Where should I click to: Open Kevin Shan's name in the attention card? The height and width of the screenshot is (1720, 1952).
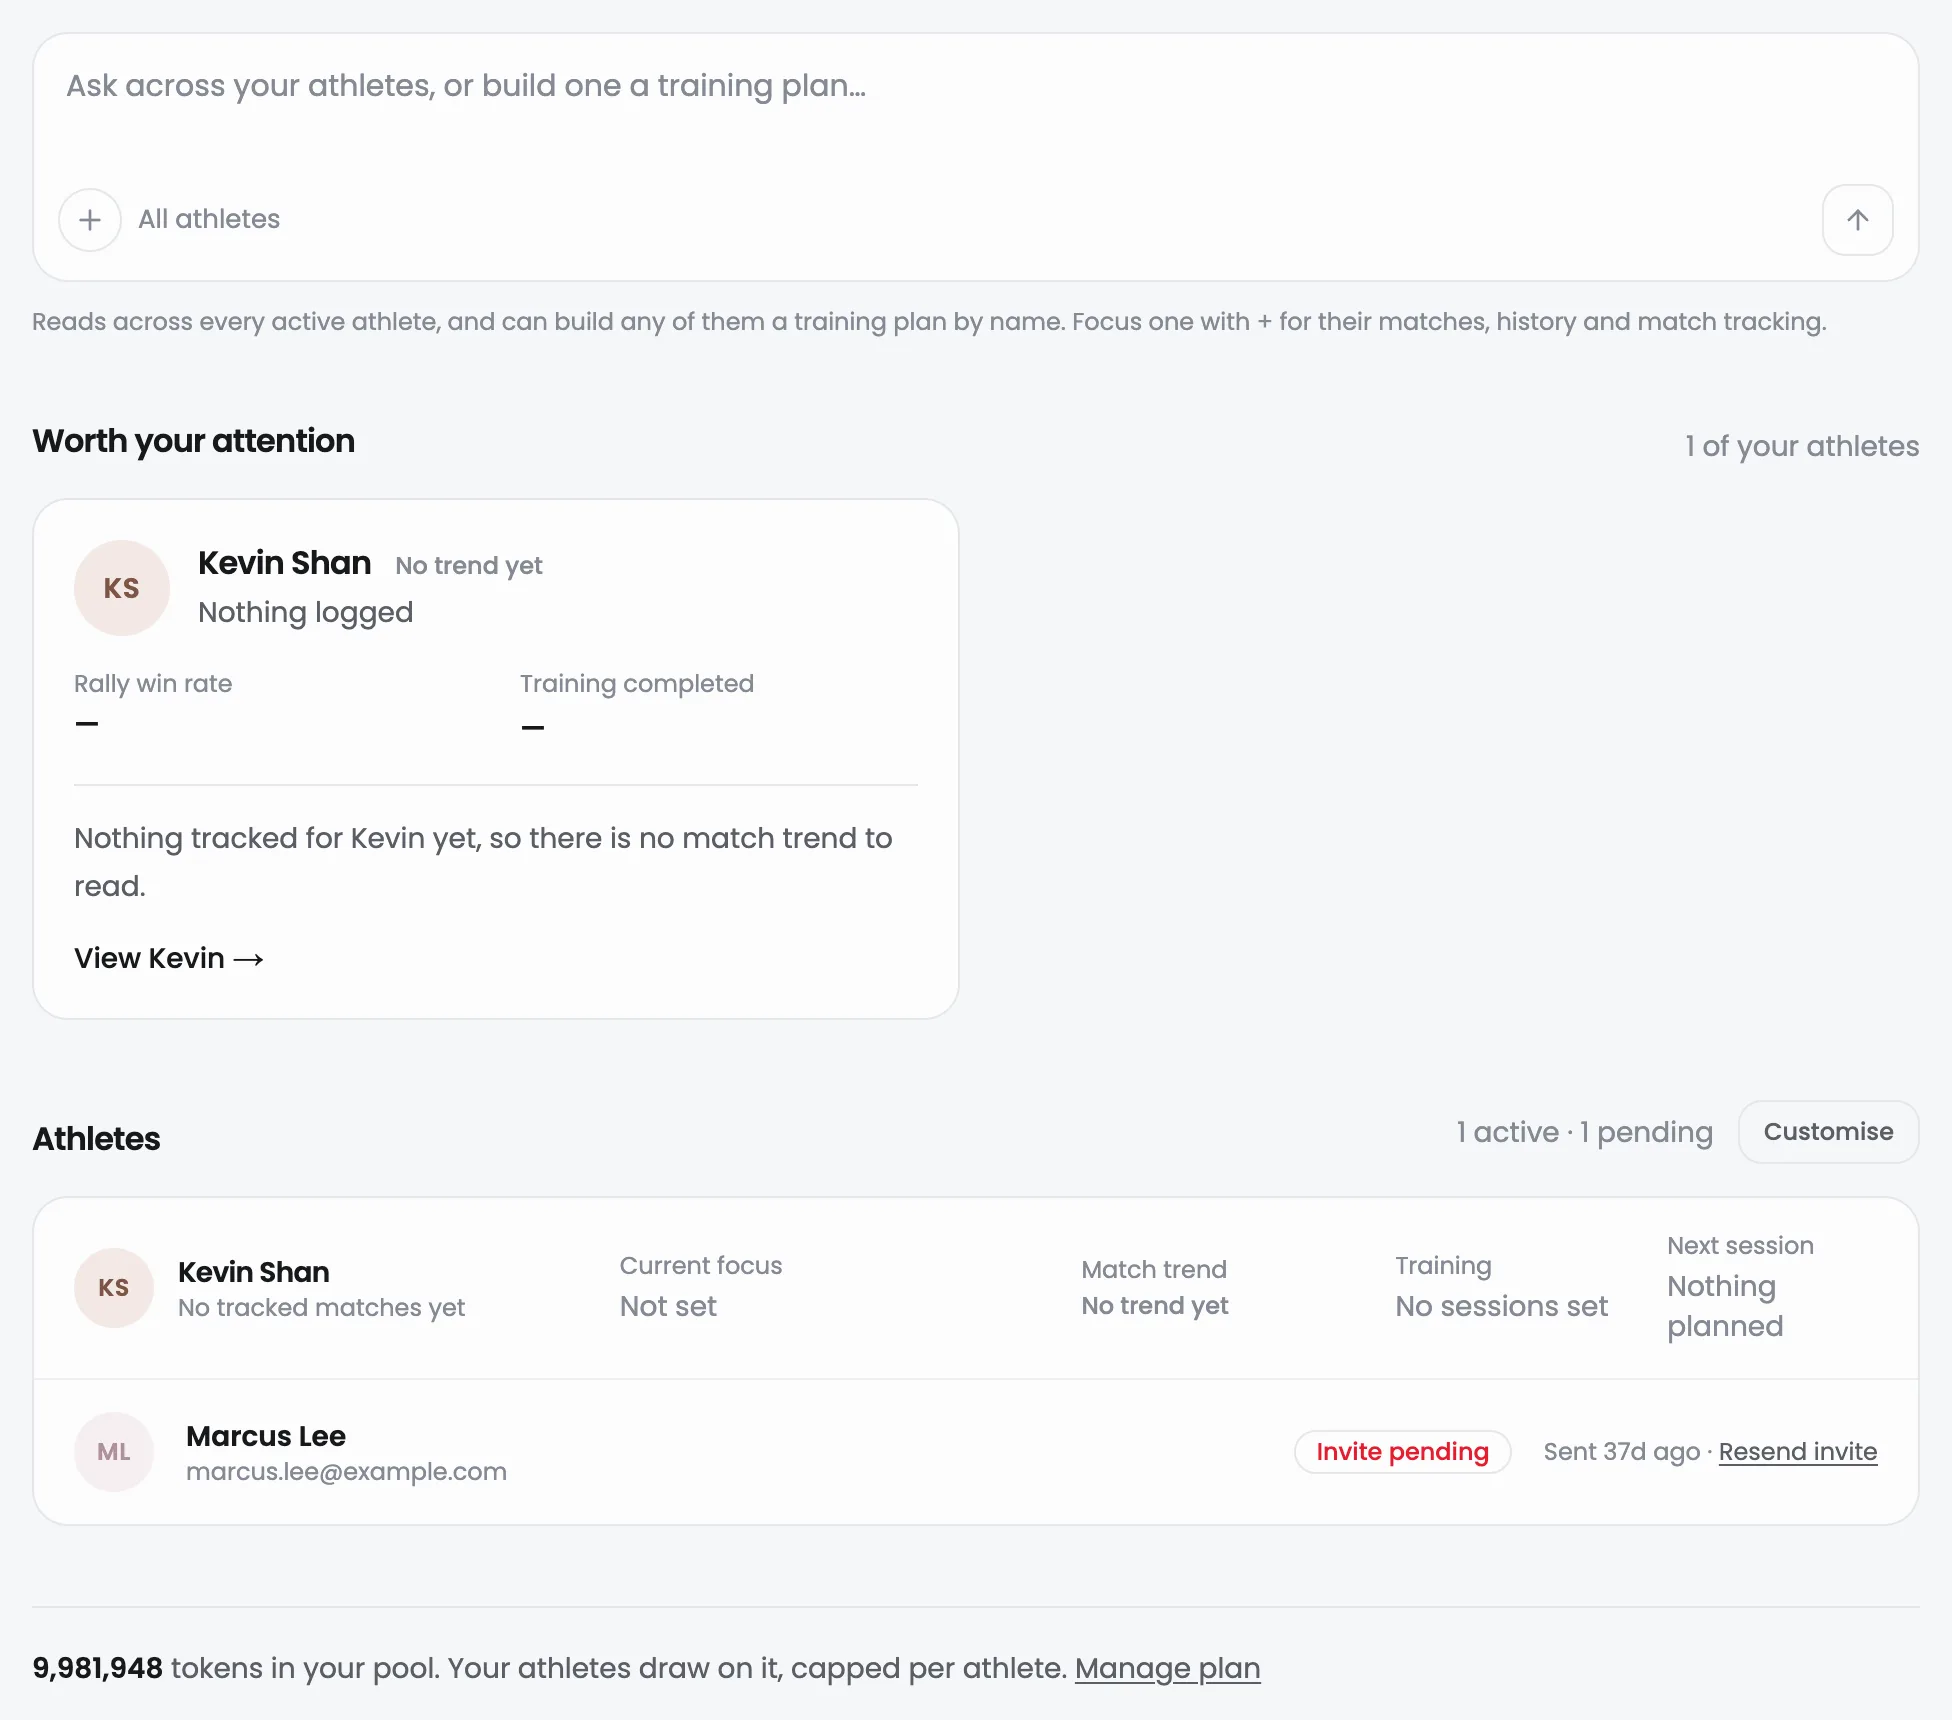tap(284, 563)
